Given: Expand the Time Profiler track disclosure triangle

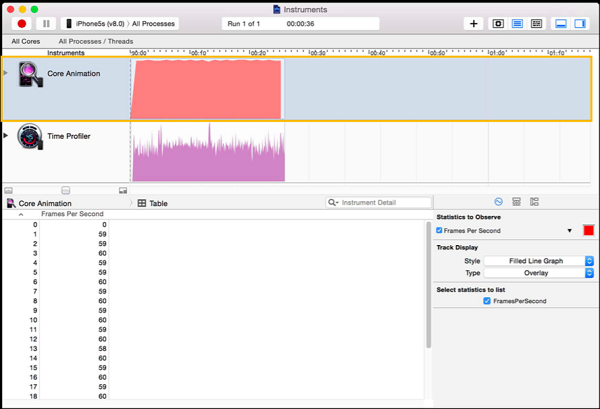Looking at the screenshot, I should pyautogui.click(x=6, y=135).
